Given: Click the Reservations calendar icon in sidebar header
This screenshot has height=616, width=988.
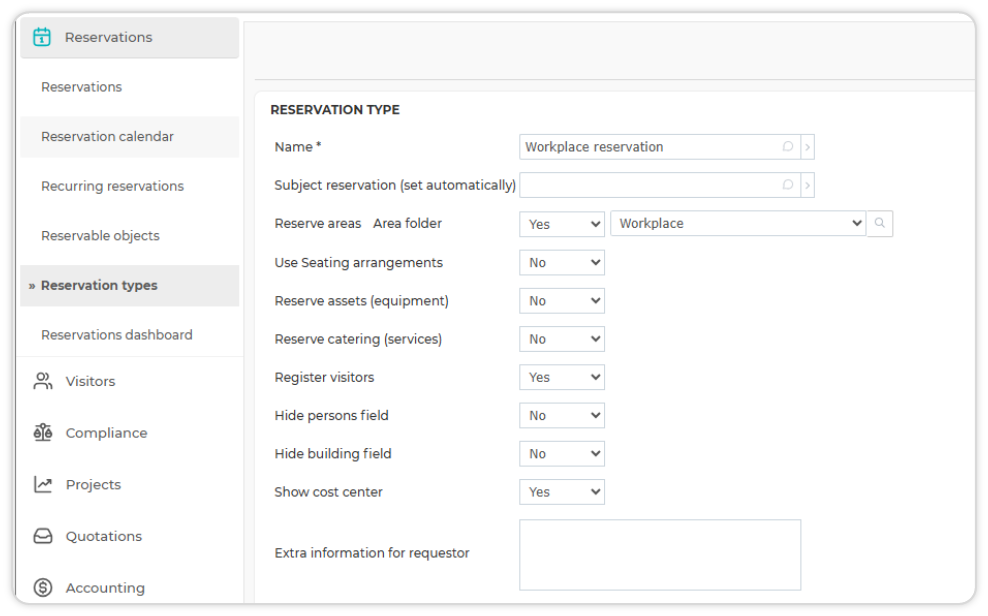Looking at the screenshot, I should [42, 37].
